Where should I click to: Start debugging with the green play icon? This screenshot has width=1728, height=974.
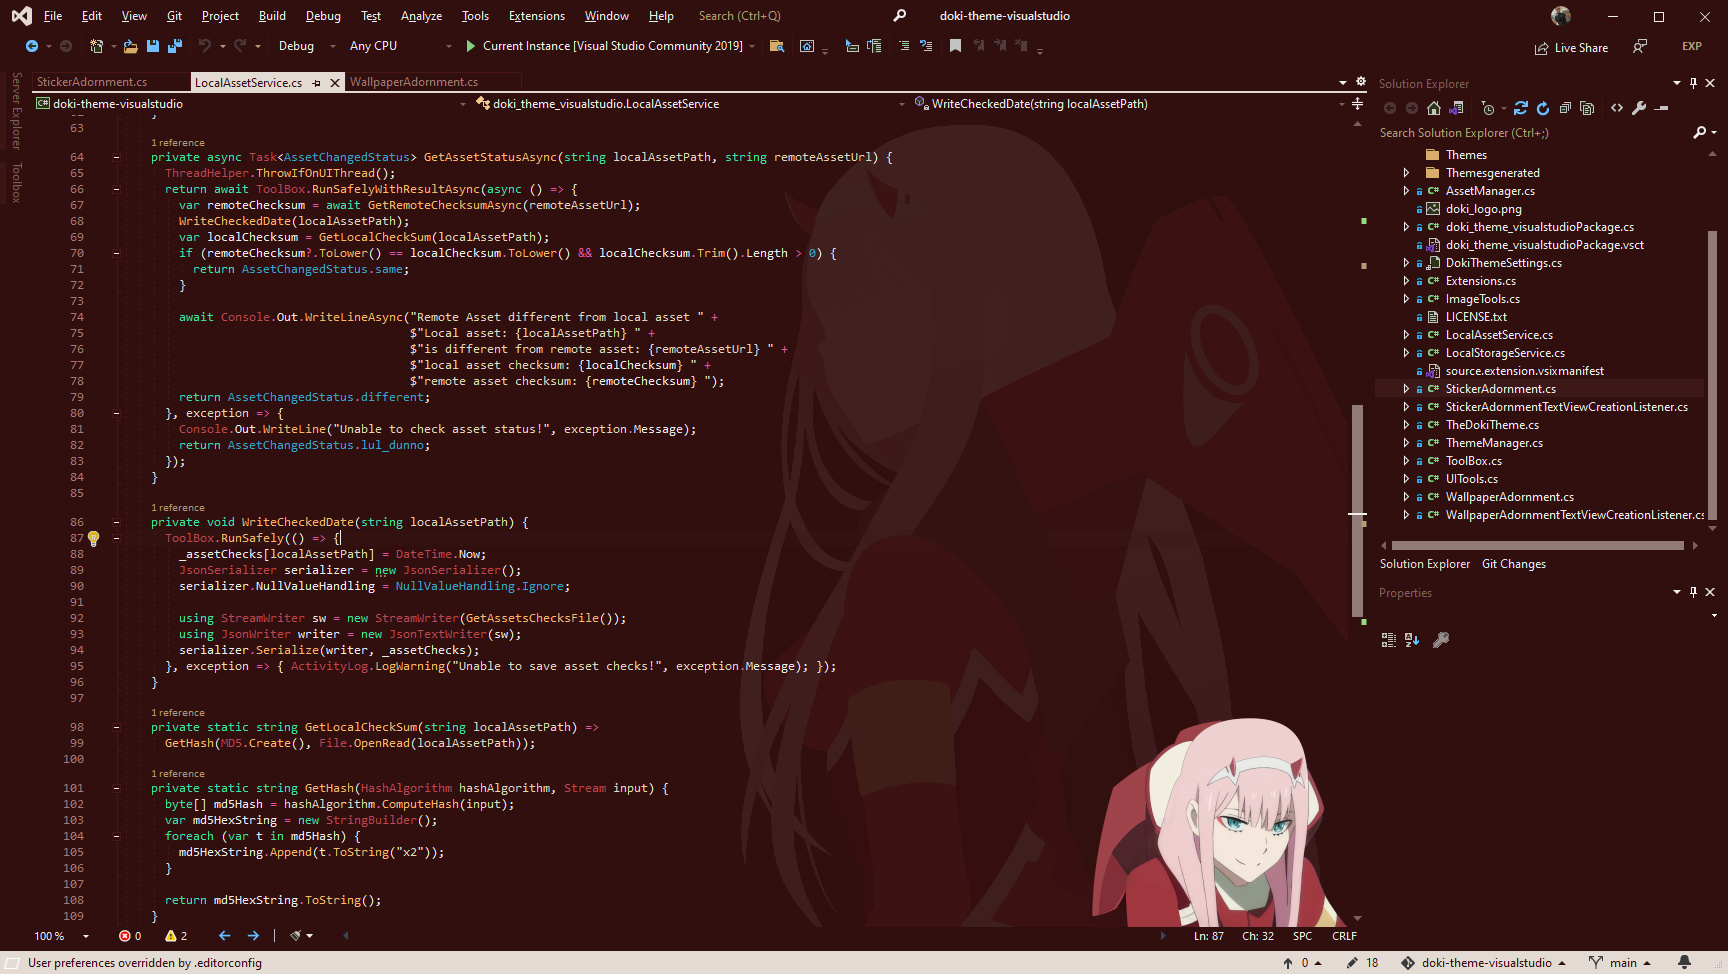click(x=471, y=46)
